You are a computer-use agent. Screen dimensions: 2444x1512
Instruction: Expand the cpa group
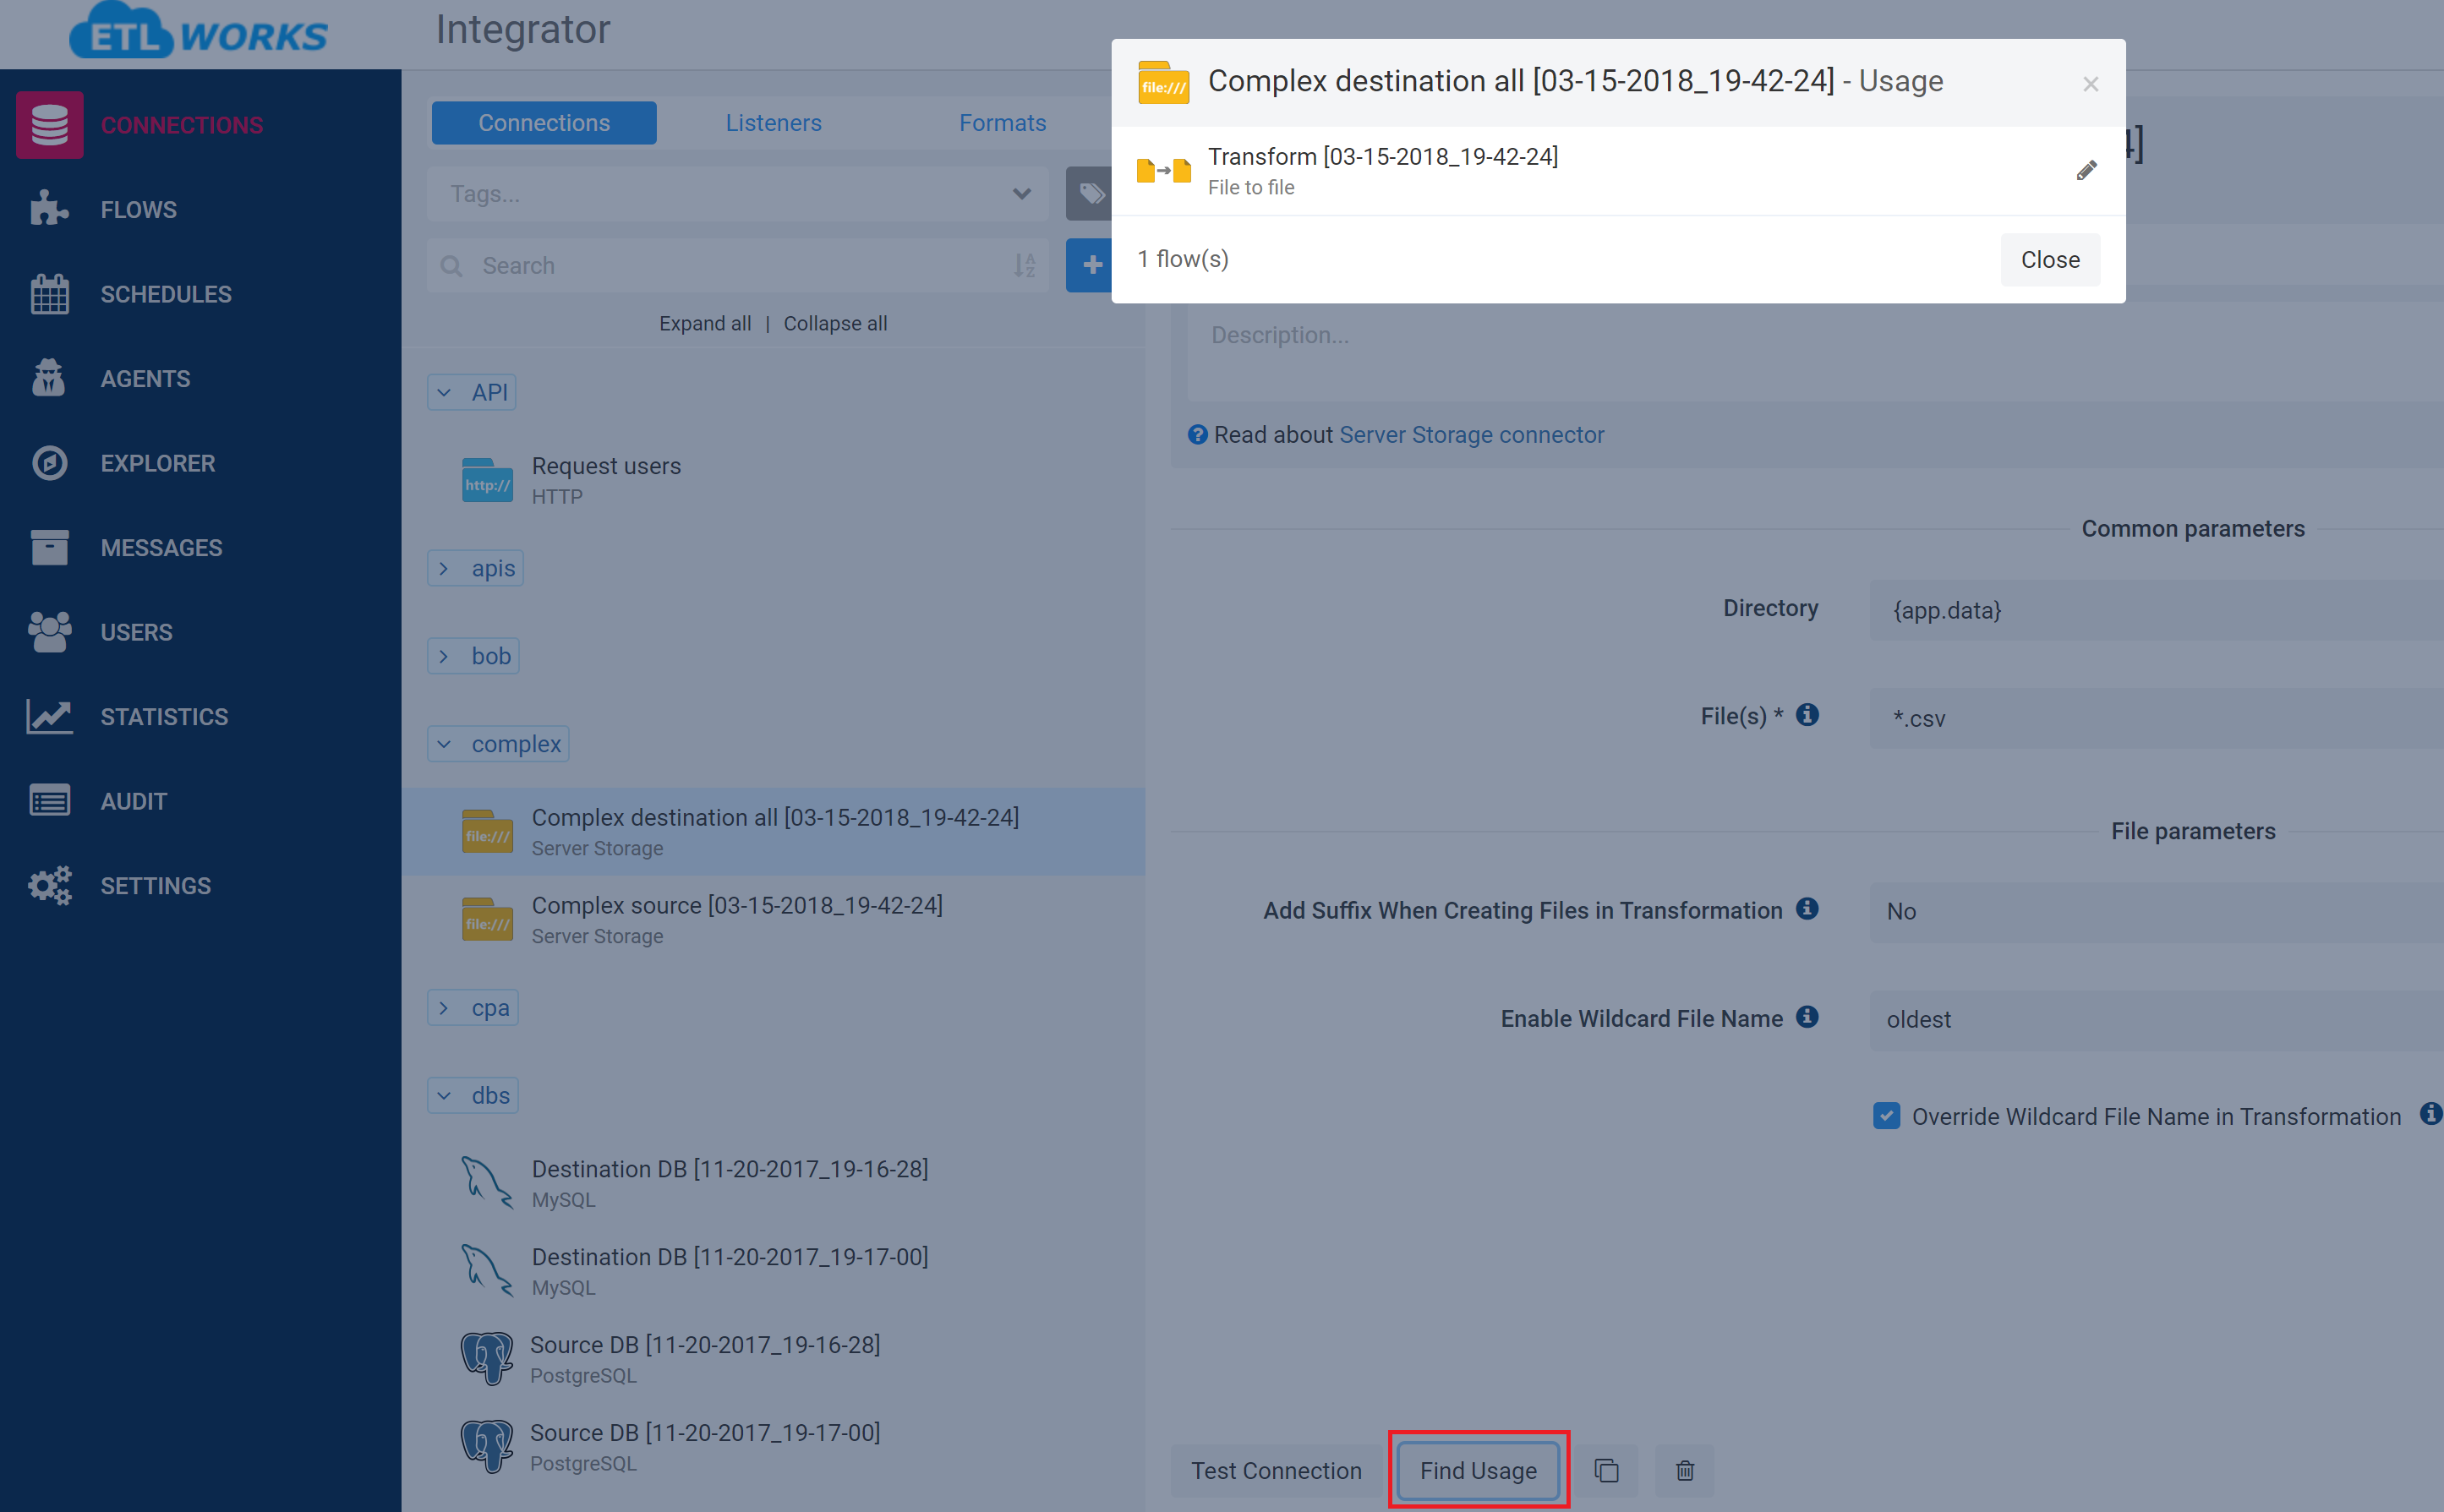point(472,1007)
